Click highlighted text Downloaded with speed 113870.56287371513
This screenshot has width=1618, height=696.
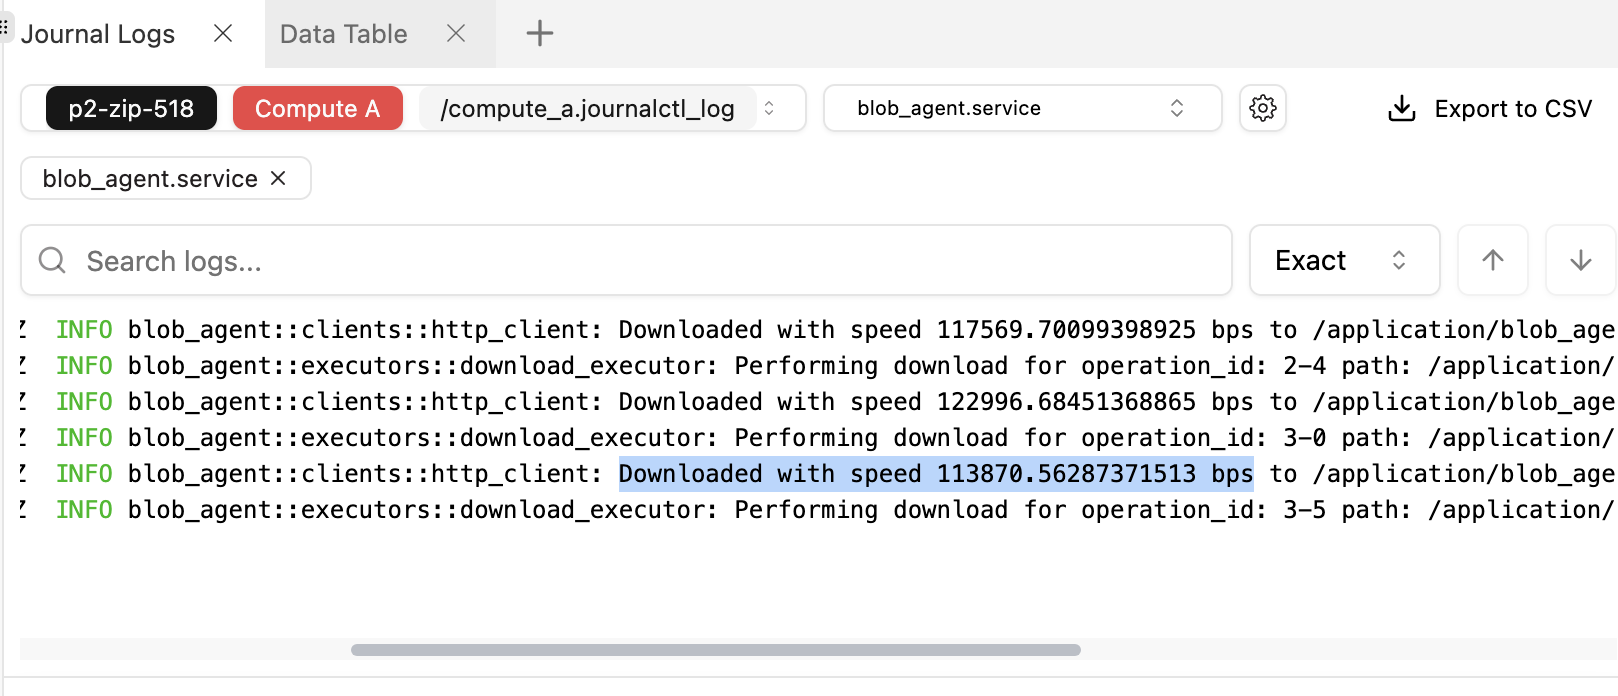tap(936, 474)
